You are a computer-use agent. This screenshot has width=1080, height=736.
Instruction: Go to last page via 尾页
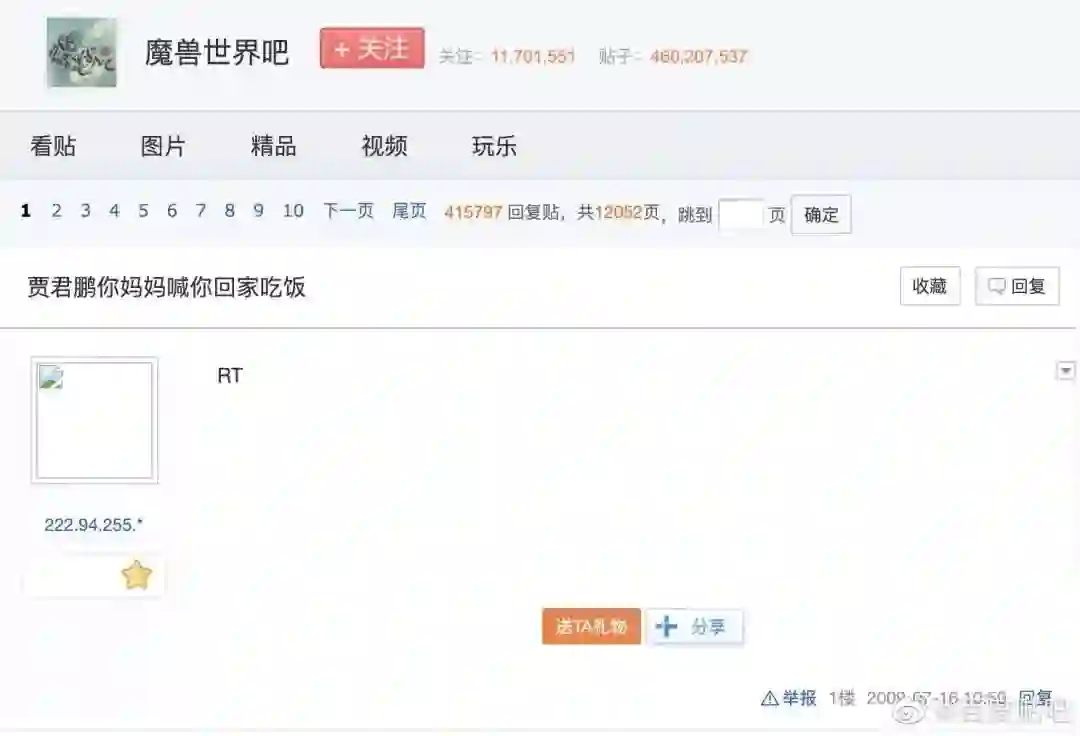coord(410,211)
